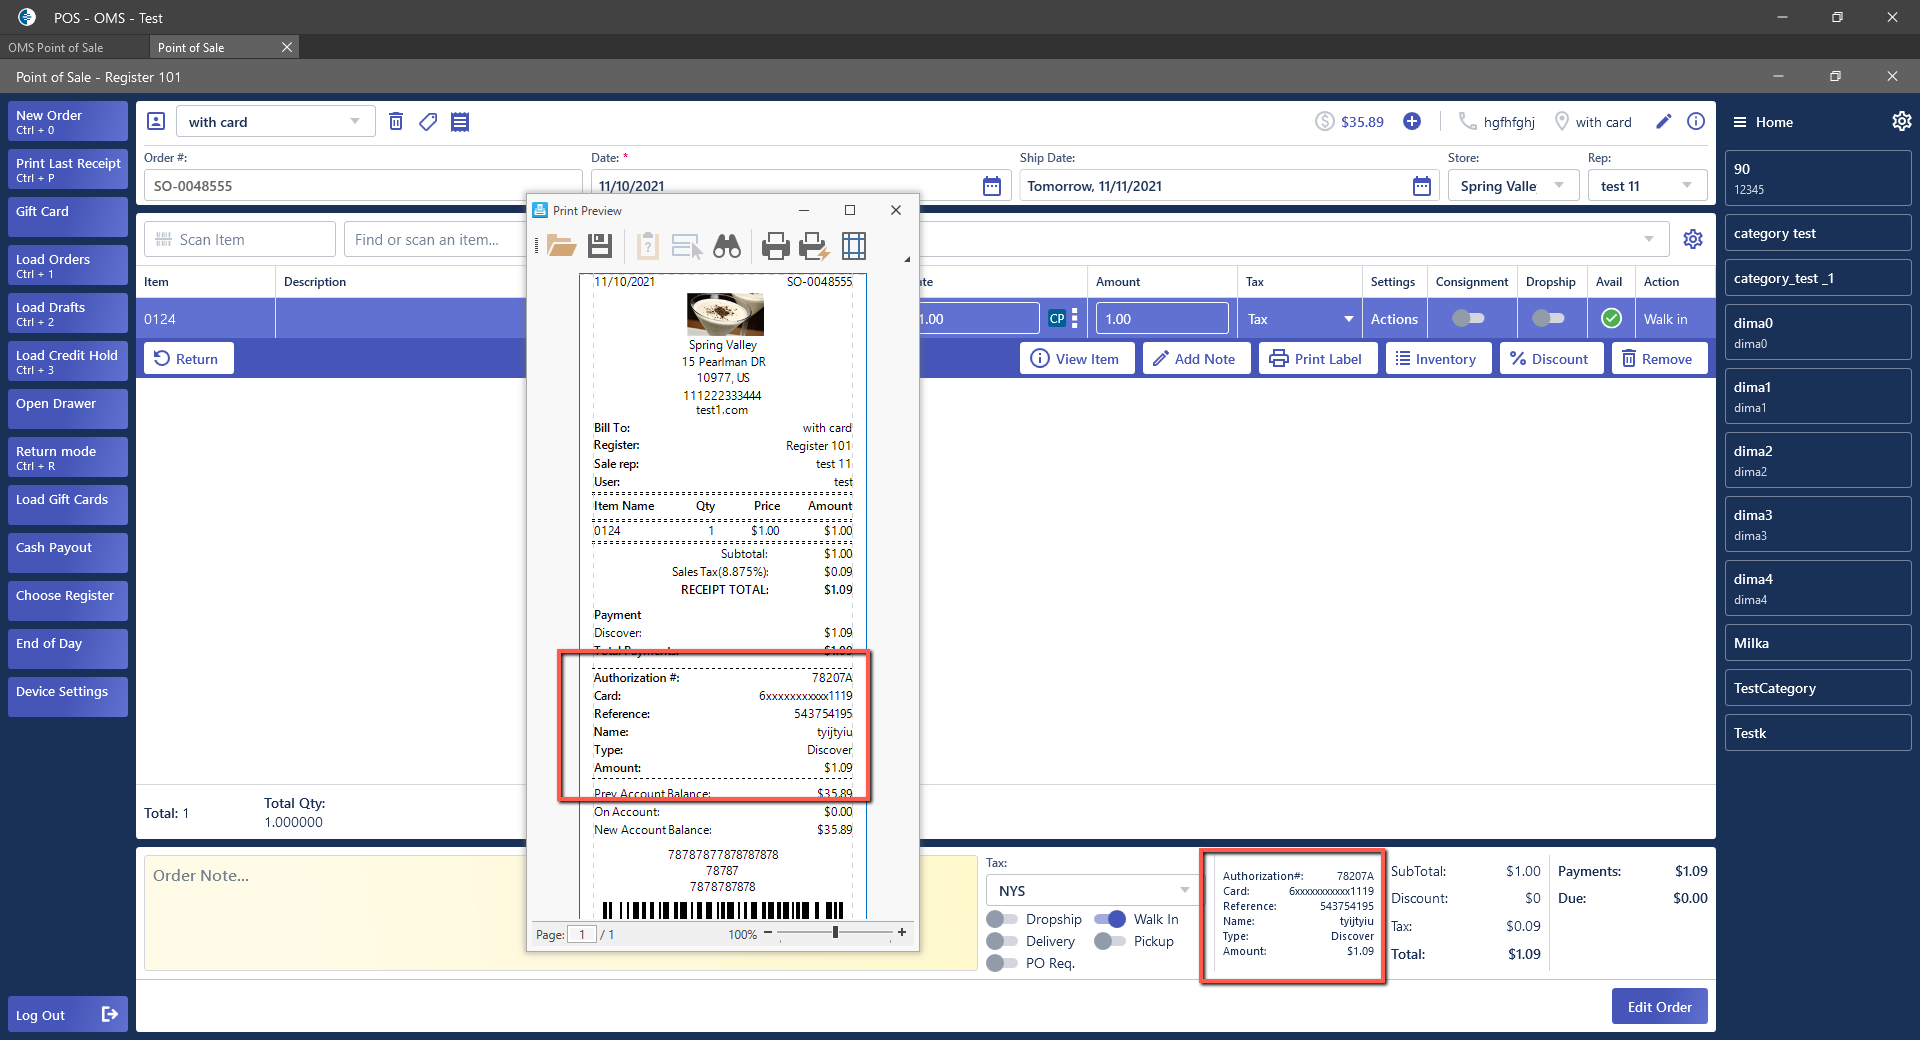
Task: Click the blue plus icon next to $35.89
Action: click(1412, 122)
